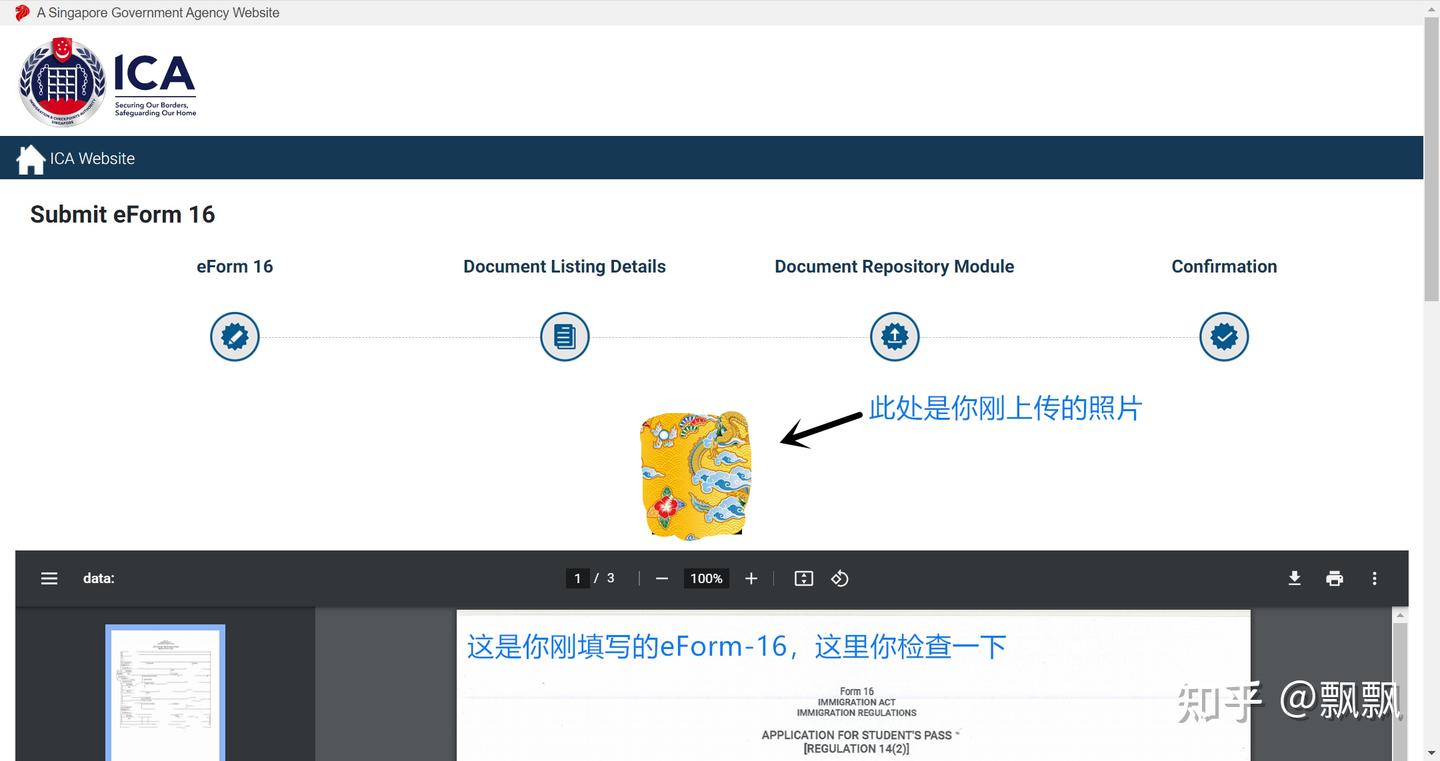This screenshot has height=761, width=1440.
Task: Zoom out the PDF document
Action: coord(661,578)
